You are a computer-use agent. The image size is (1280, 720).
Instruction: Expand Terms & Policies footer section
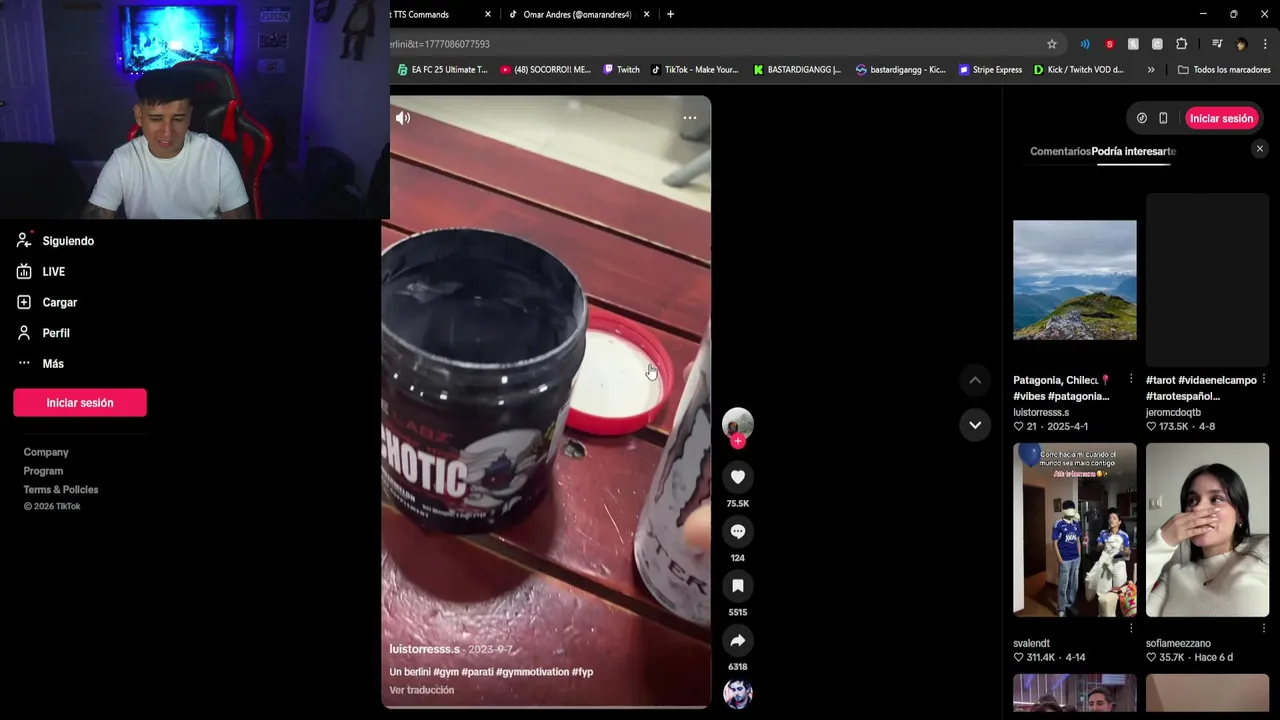point(61,490)
